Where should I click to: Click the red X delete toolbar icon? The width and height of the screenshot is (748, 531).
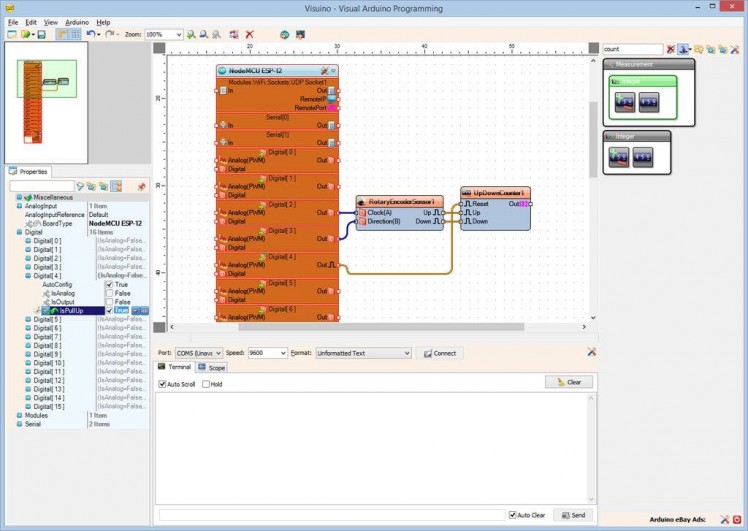click(250, 34)
